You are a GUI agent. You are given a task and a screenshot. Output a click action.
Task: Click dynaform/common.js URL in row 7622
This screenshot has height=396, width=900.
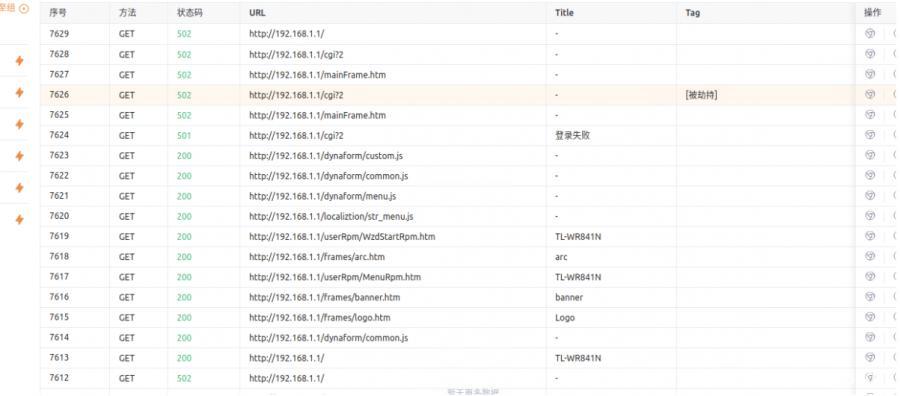pos(328,176)
